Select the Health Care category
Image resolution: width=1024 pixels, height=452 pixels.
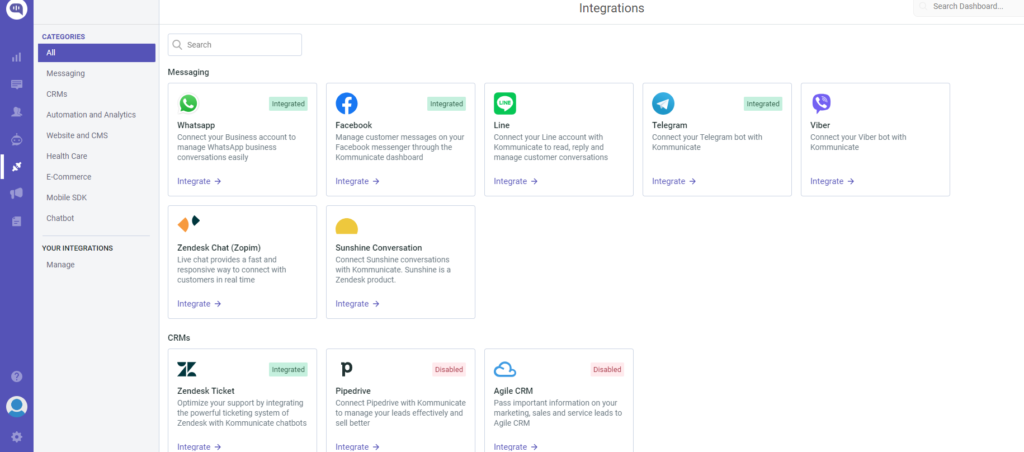point(67,156)
